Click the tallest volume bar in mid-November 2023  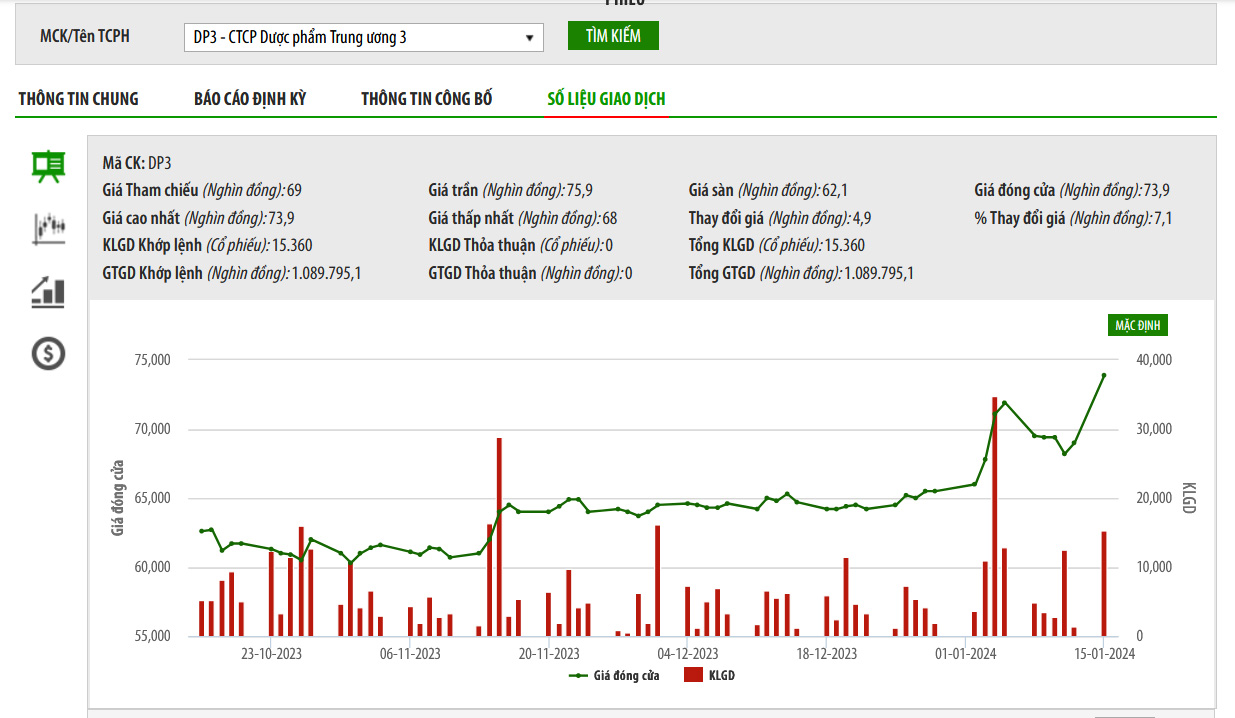click(x=499, y=537)
